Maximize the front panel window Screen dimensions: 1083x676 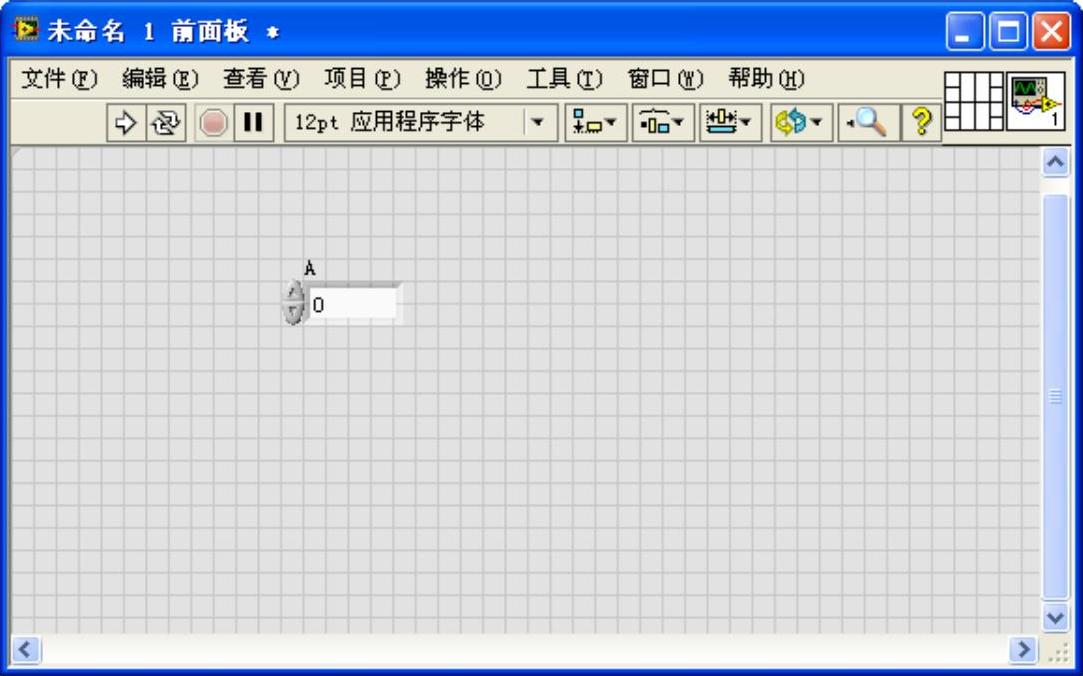pyautogui.click(x=1008, y=31)
